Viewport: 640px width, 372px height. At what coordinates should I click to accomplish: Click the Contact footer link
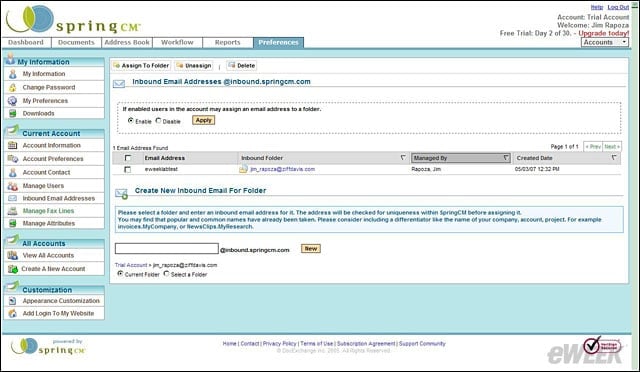click(x=250, y=344)
